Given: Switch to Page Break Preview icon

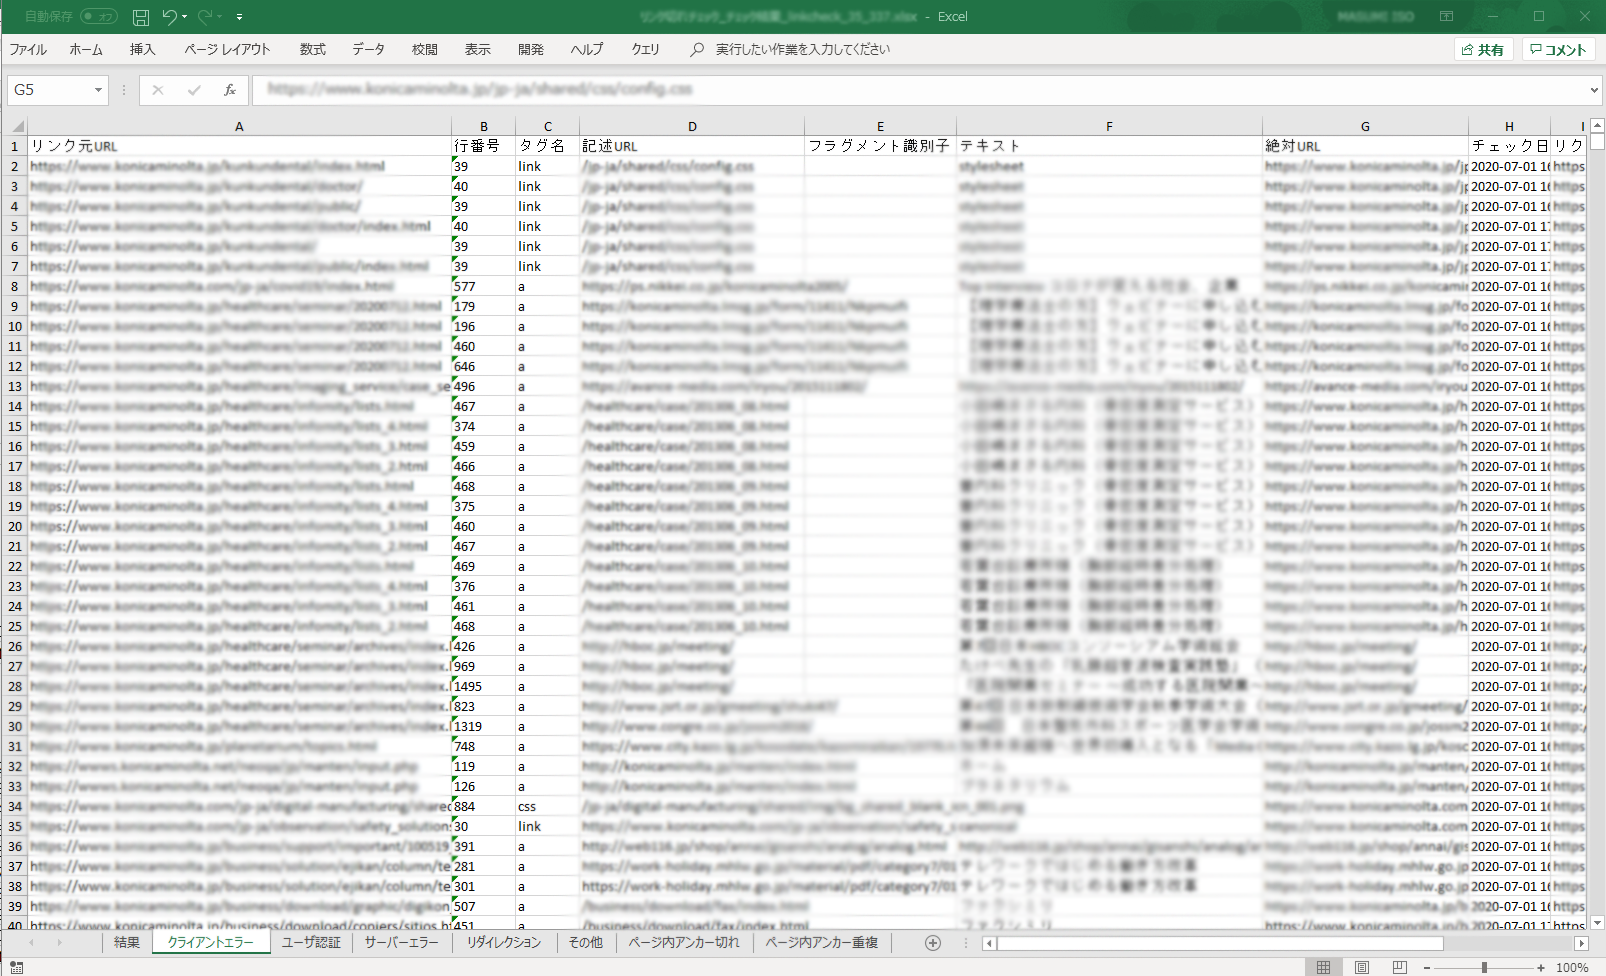Looking at the screenshot, I should point(1399,967).
